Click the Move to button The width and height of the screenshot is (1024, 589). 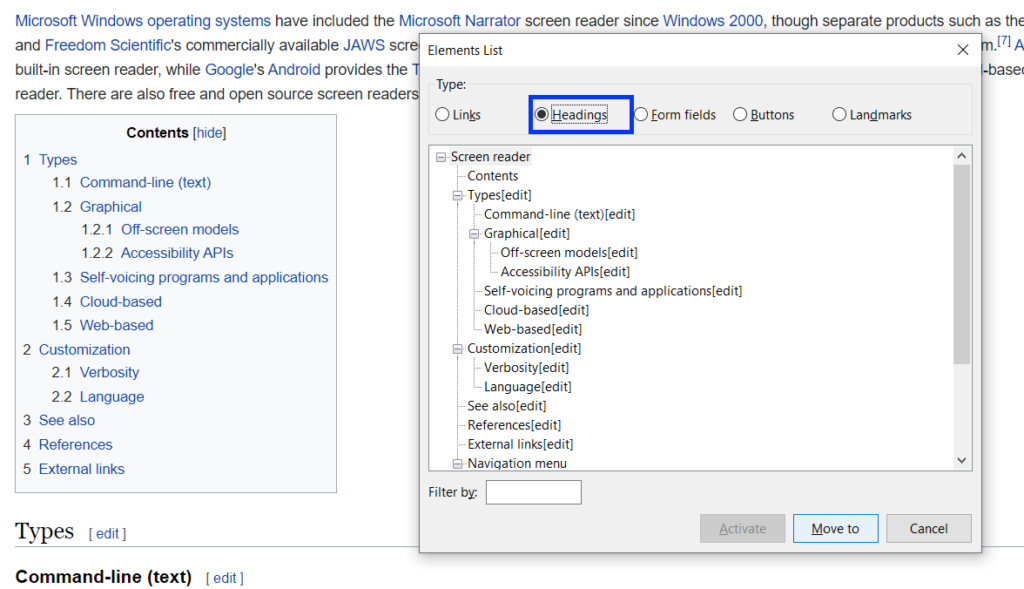(835, 528)
